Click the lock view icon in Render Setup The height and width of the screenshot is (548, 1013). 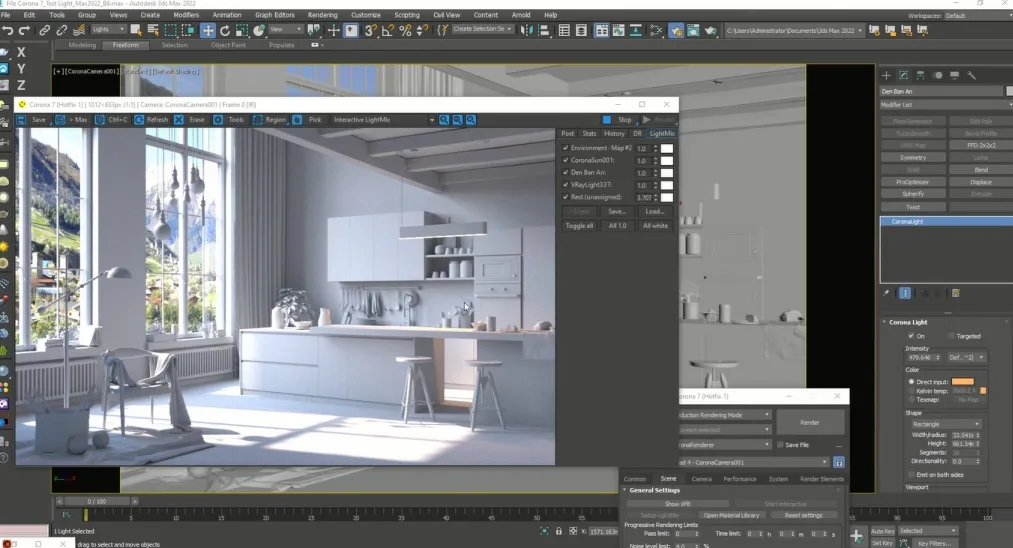[839, 462]
